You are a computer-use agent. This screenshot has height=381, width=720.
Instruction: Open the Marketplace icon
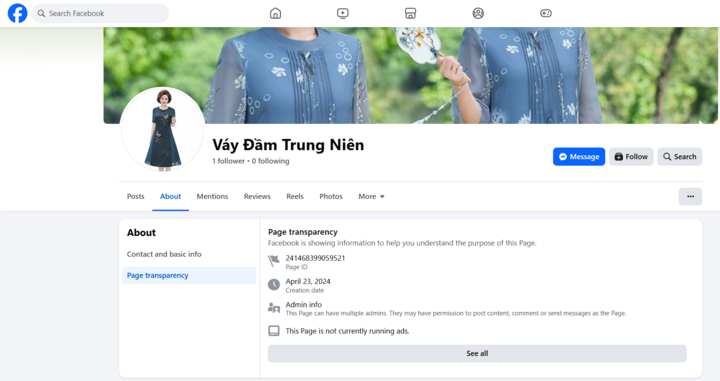tap(411, 13)
